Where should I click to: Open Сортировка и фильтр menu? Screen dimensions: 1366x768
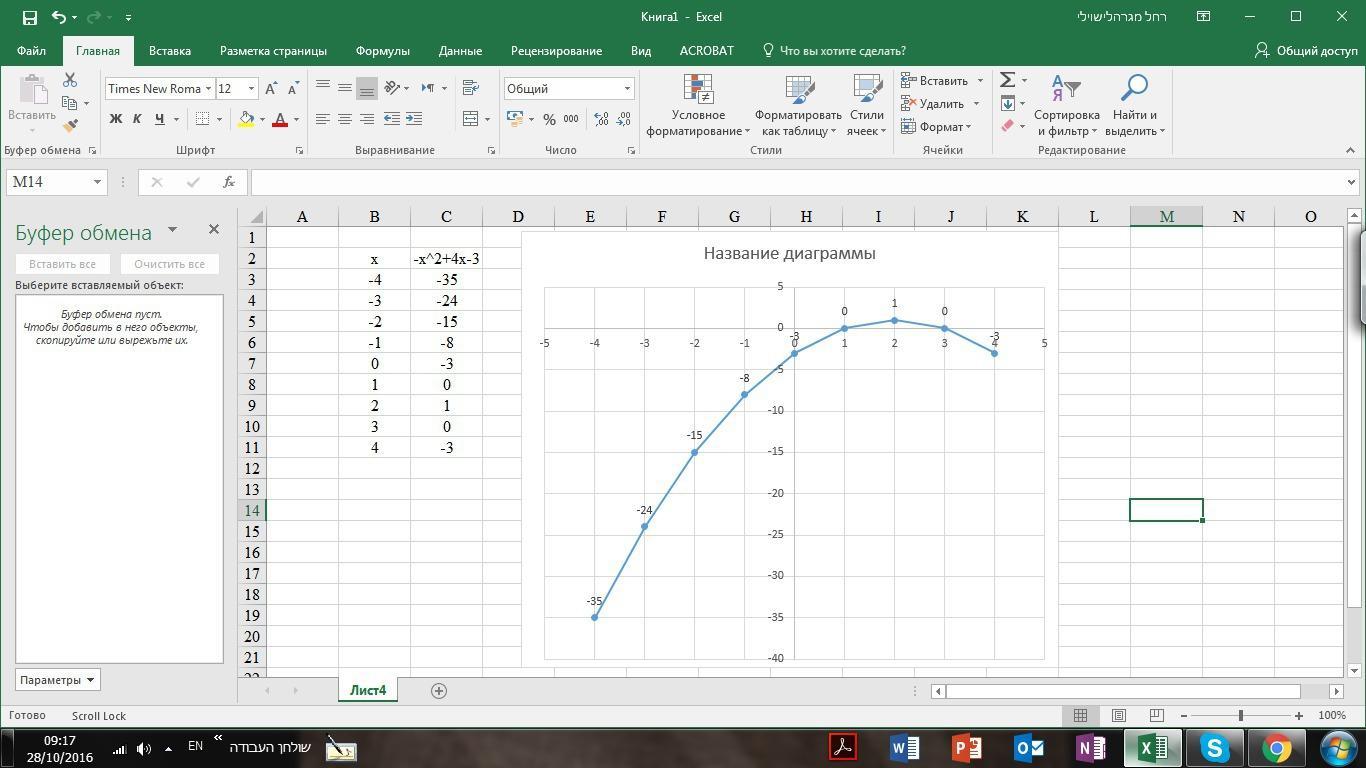click(x=1067, y=105)
